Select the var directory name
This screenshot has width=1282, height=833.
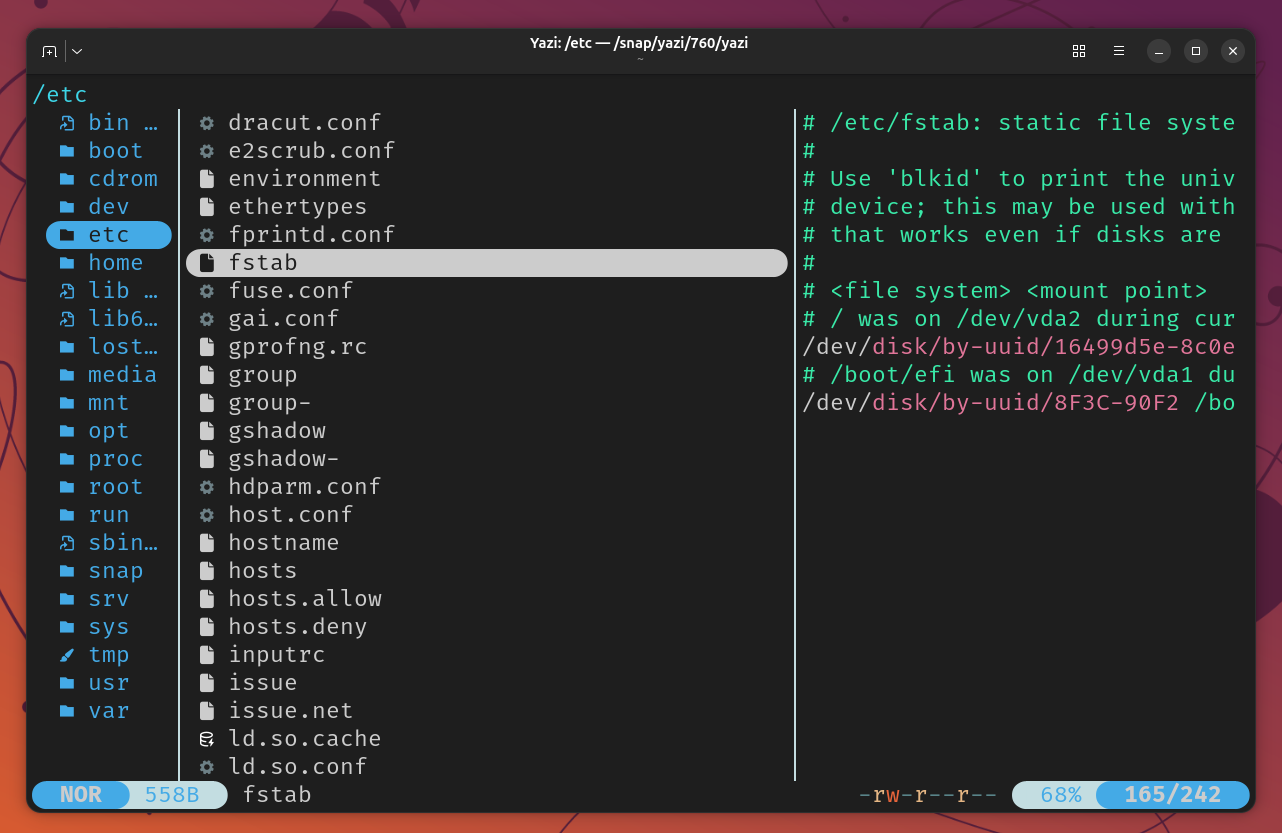(109, 711)
